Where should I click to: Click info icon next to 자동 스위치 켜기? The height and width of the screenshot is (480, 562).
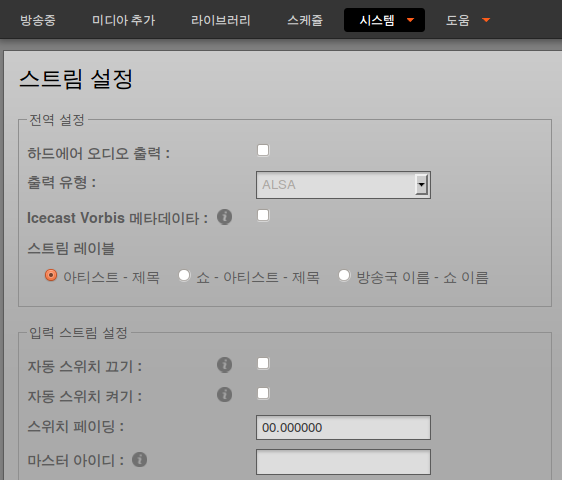pos(224,394)
